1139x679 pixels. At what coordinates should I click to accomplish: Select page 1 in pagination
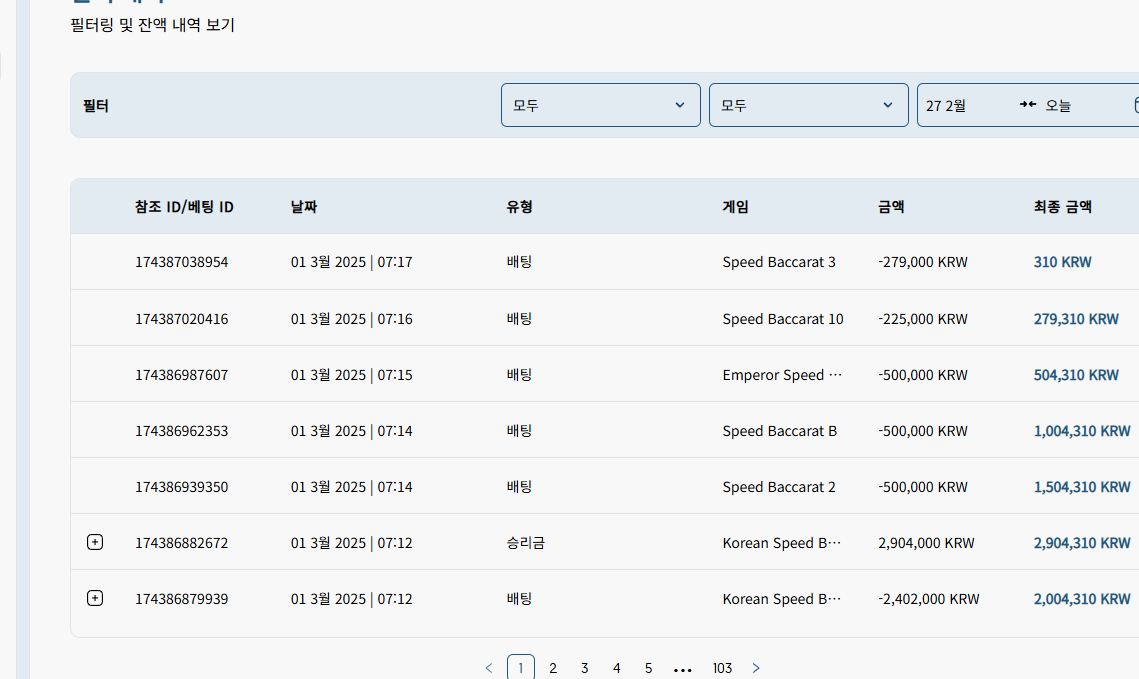[x=521, y=668]
